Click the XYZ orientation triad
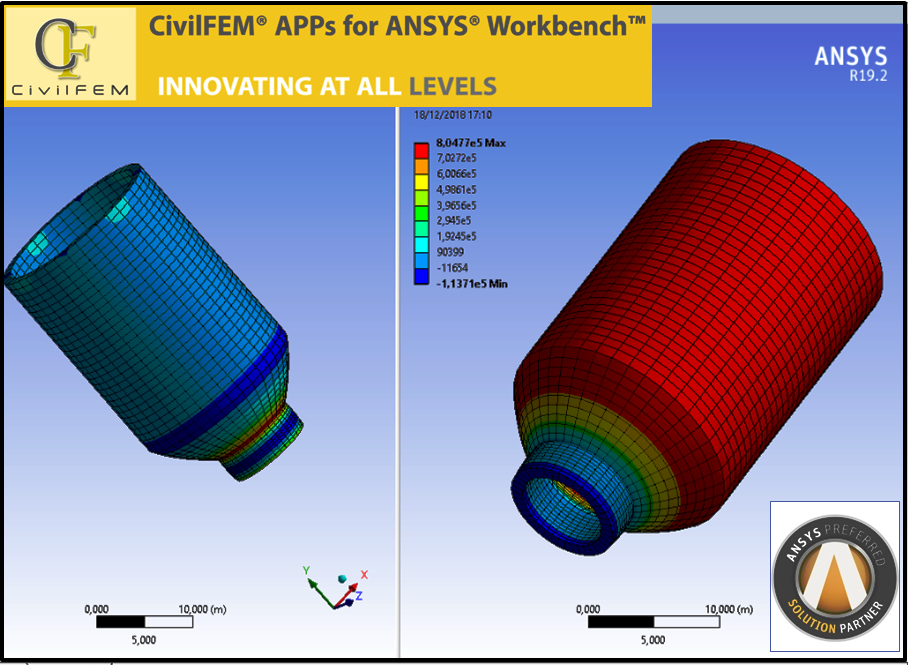The width and height of the screenshot is (908, 665). point(335,587)
